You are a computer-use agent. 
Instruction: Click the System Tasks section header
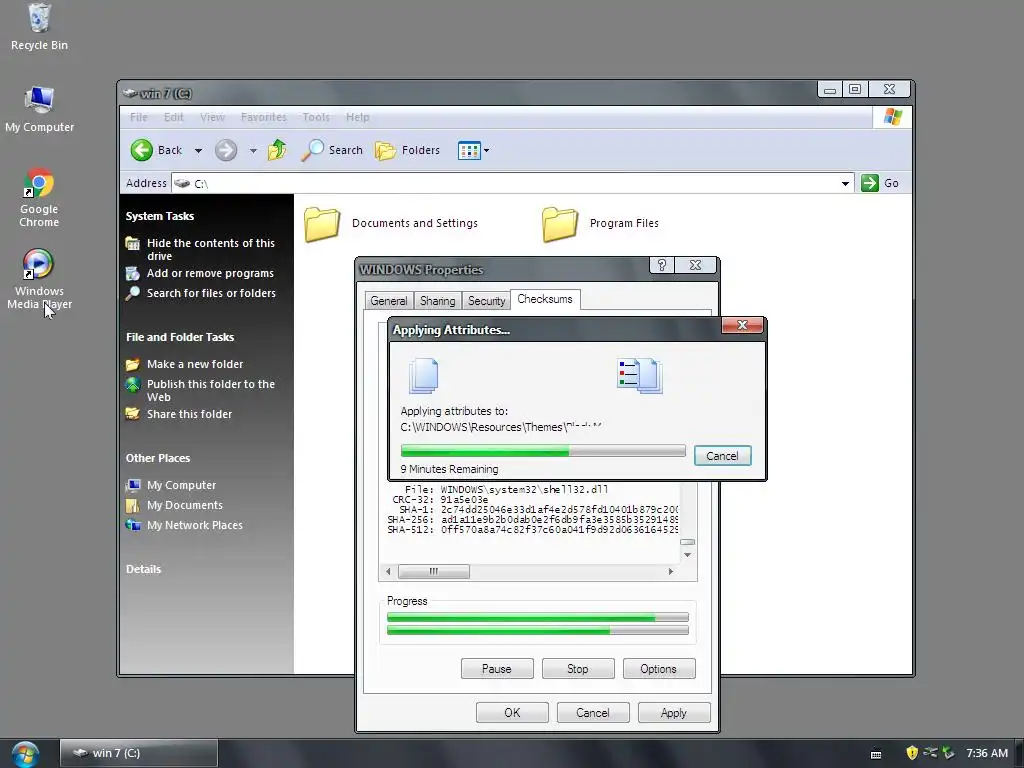click(x=159, y=216)
